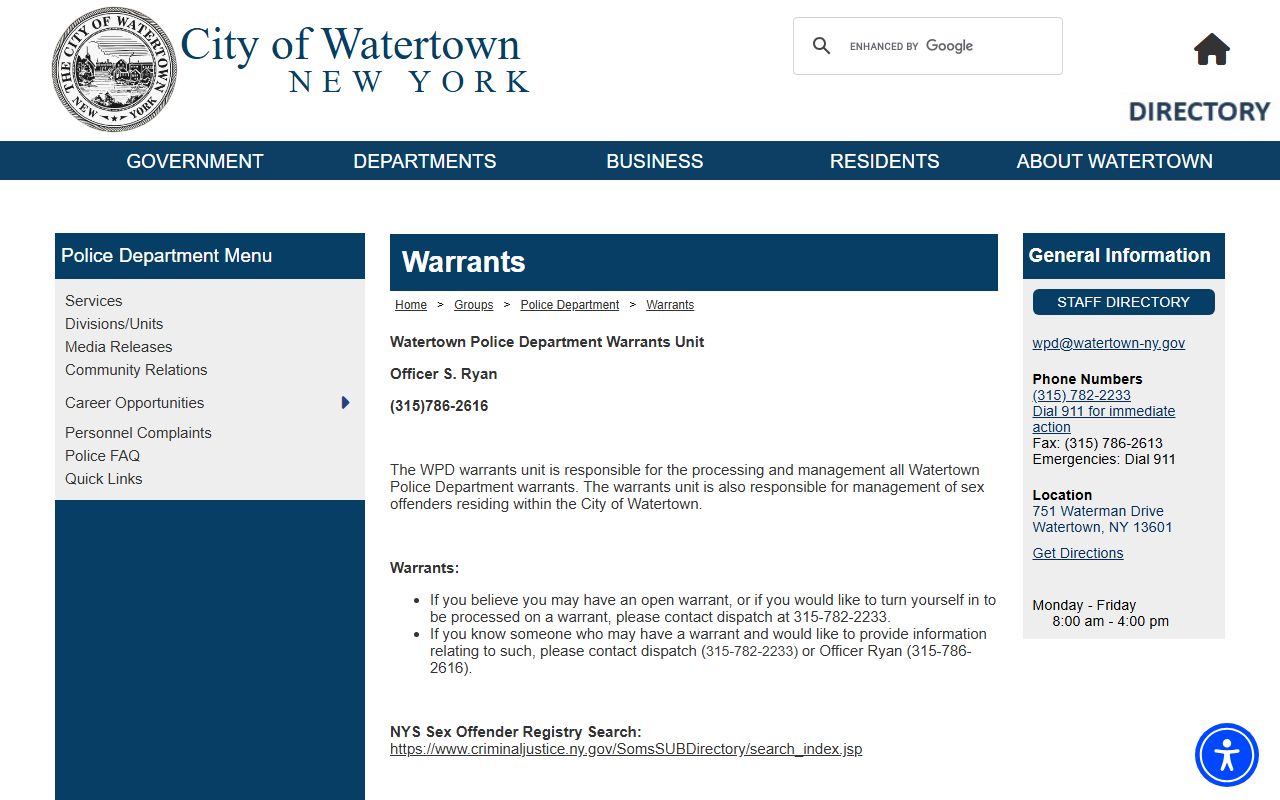Click the DIRECTORY link
The width and height of the screenshot is (1280, 800).
click(x=1199, y=111)
